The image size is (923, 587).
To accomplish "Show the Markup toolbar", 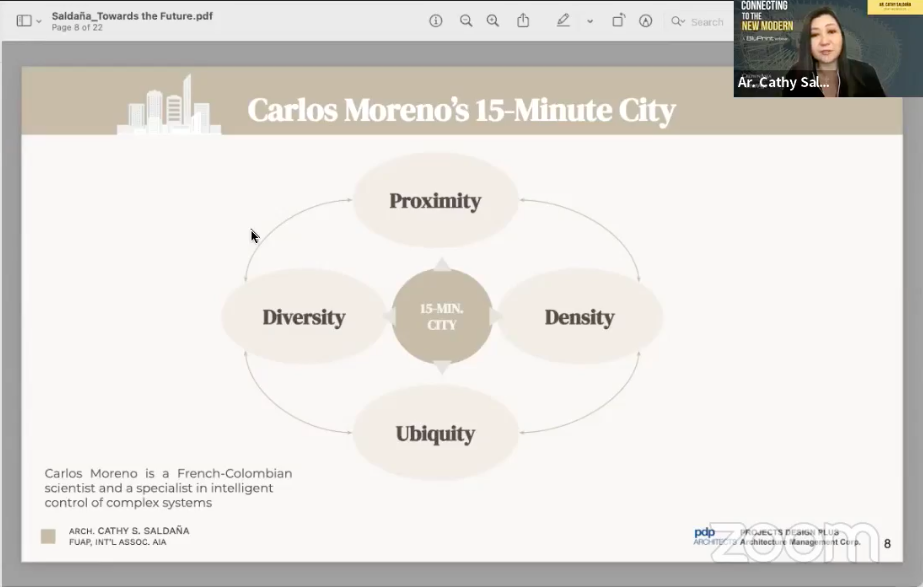I will tap(646, 21).
